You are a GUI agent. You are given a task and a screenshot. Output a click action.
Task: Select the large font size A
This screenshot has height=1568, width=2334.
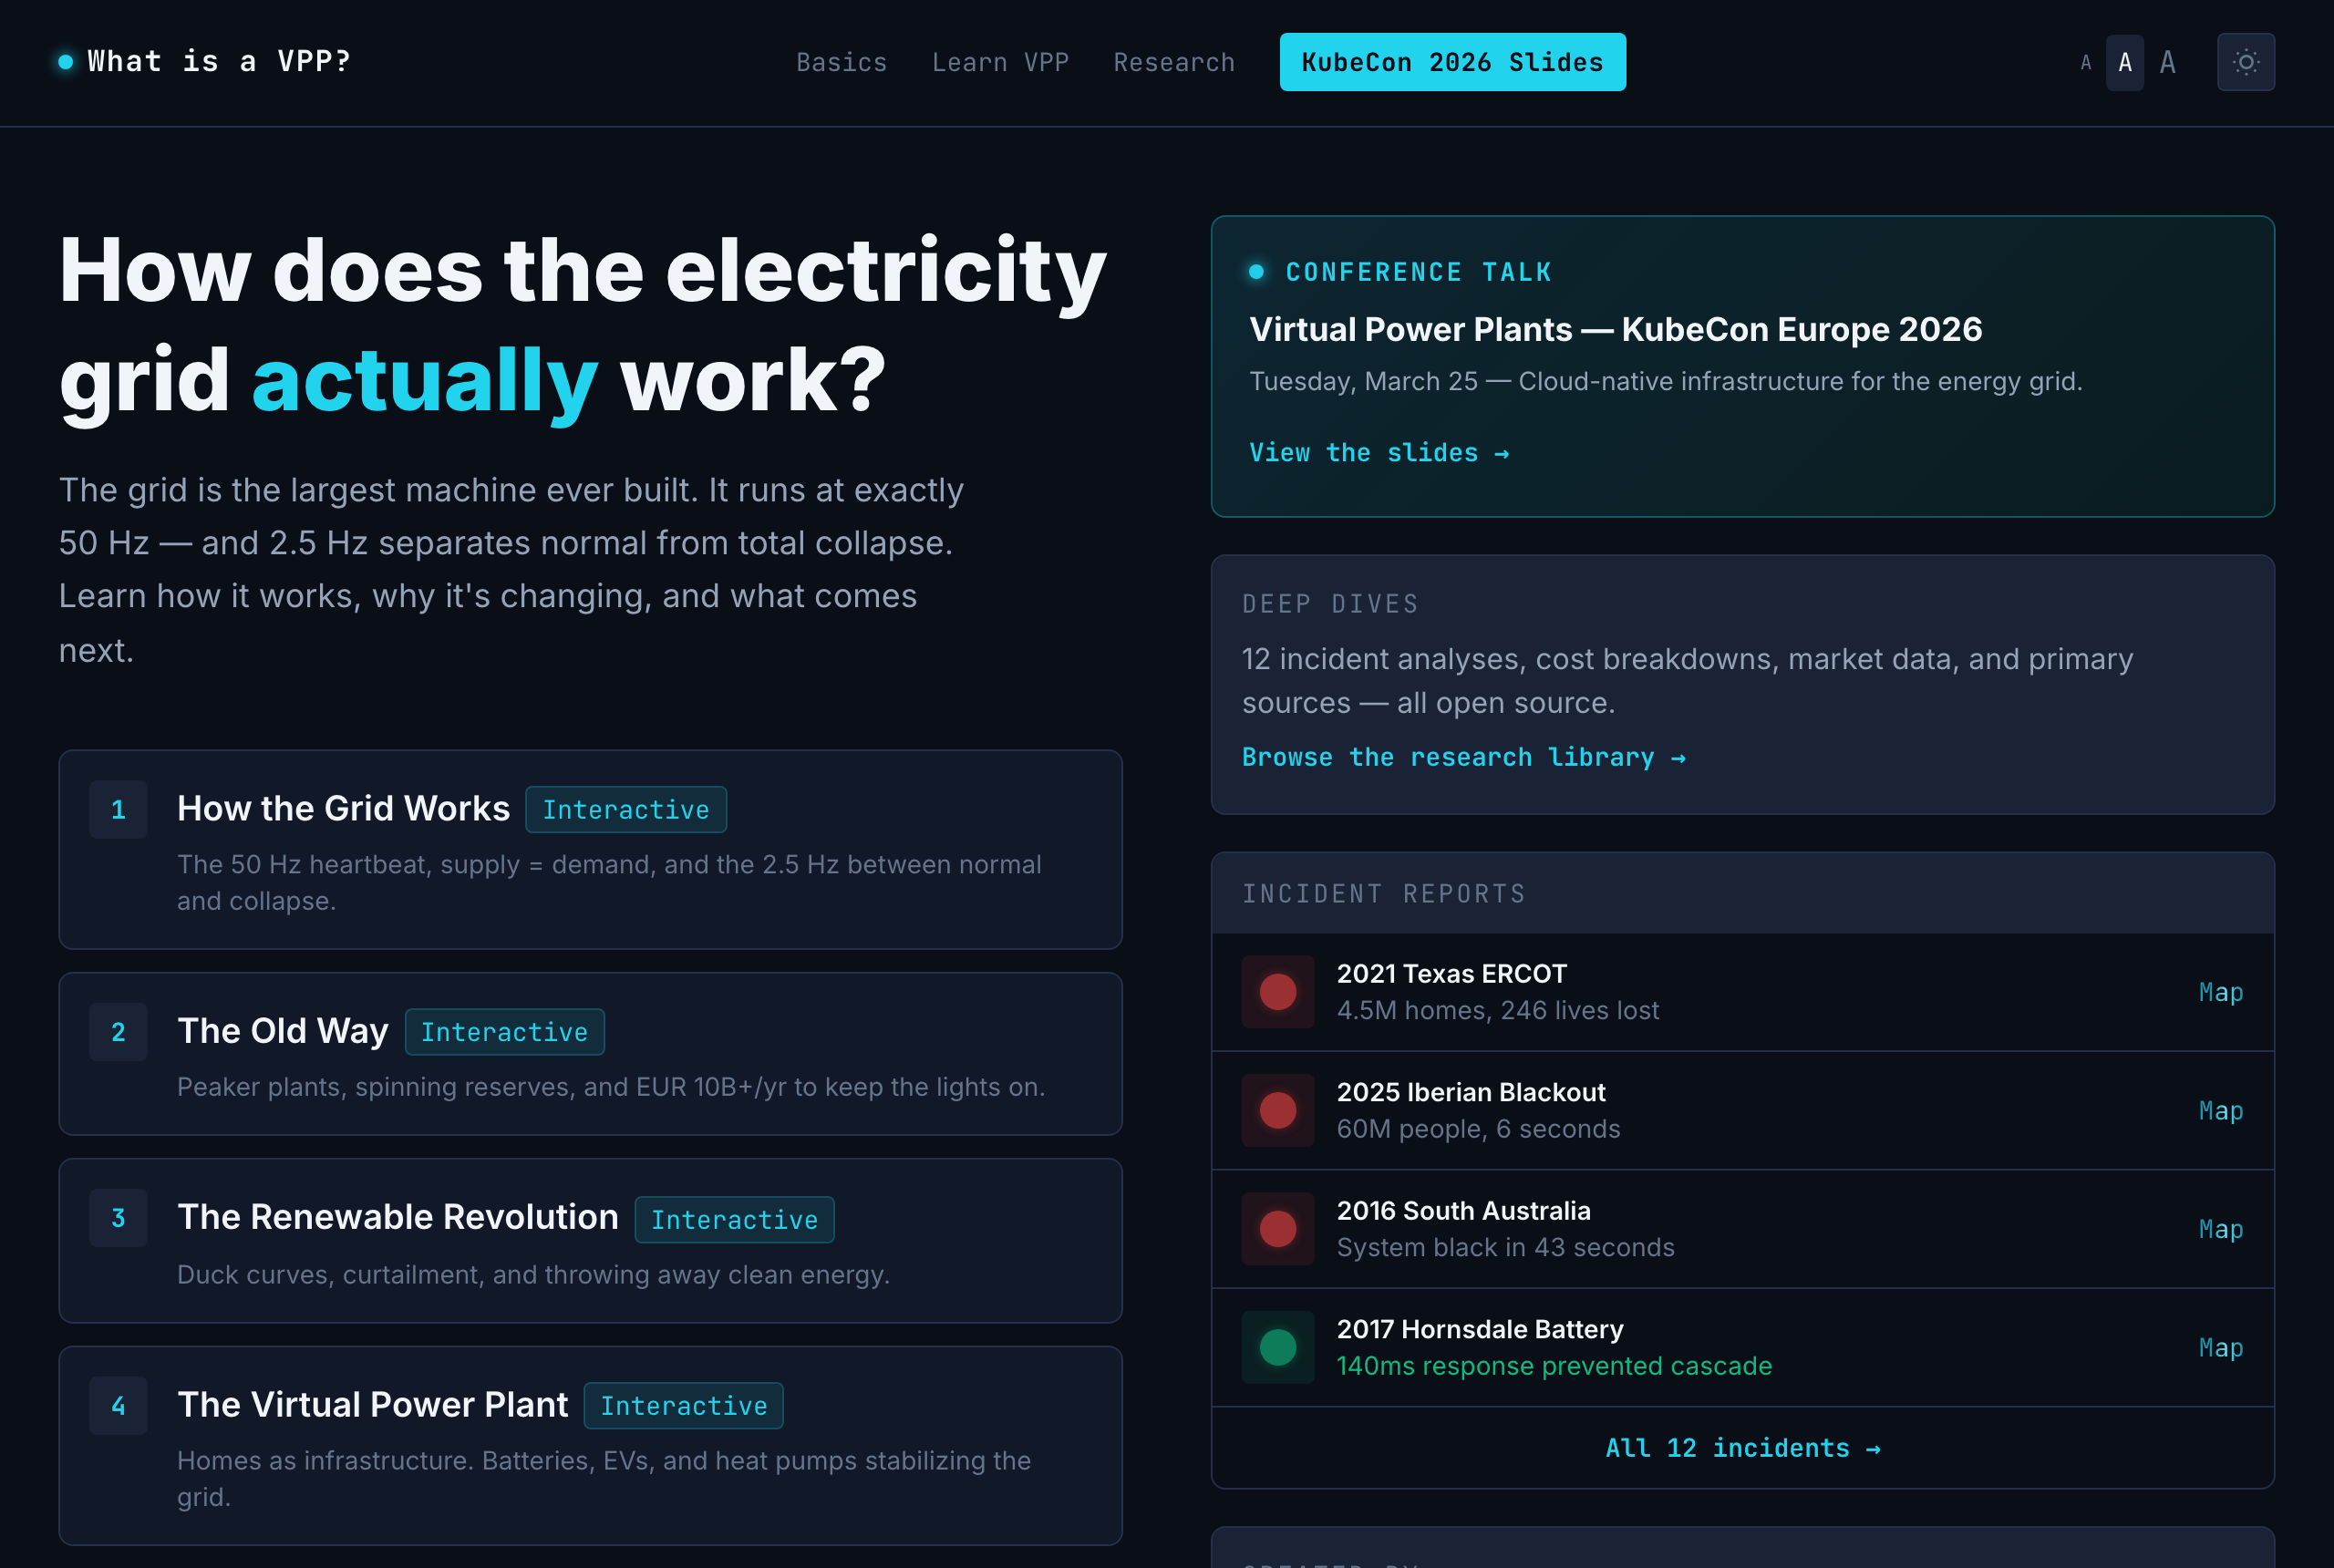(x=2167, y=63)
